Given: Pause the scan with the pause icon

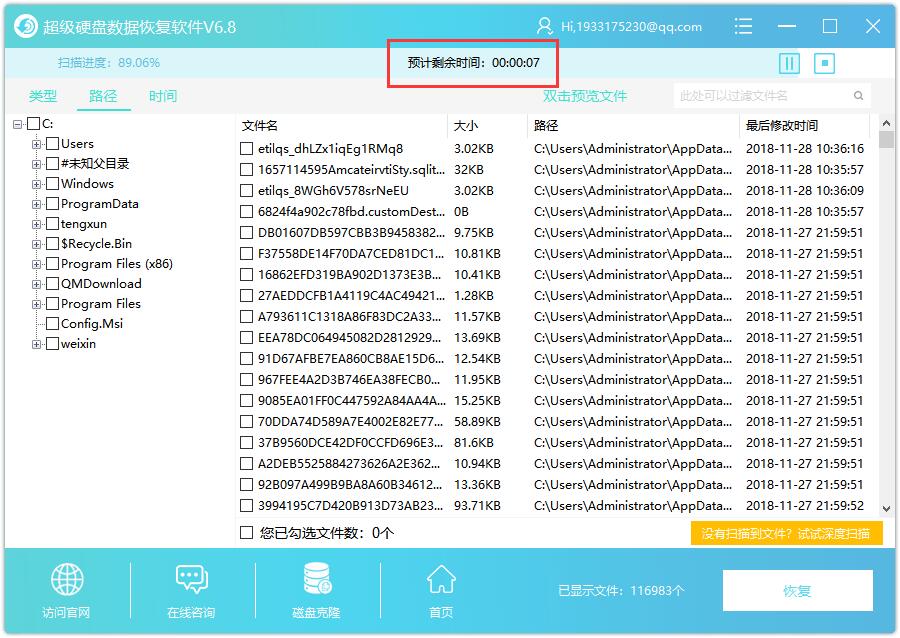Looking at the screenshot, I should 789,63.
